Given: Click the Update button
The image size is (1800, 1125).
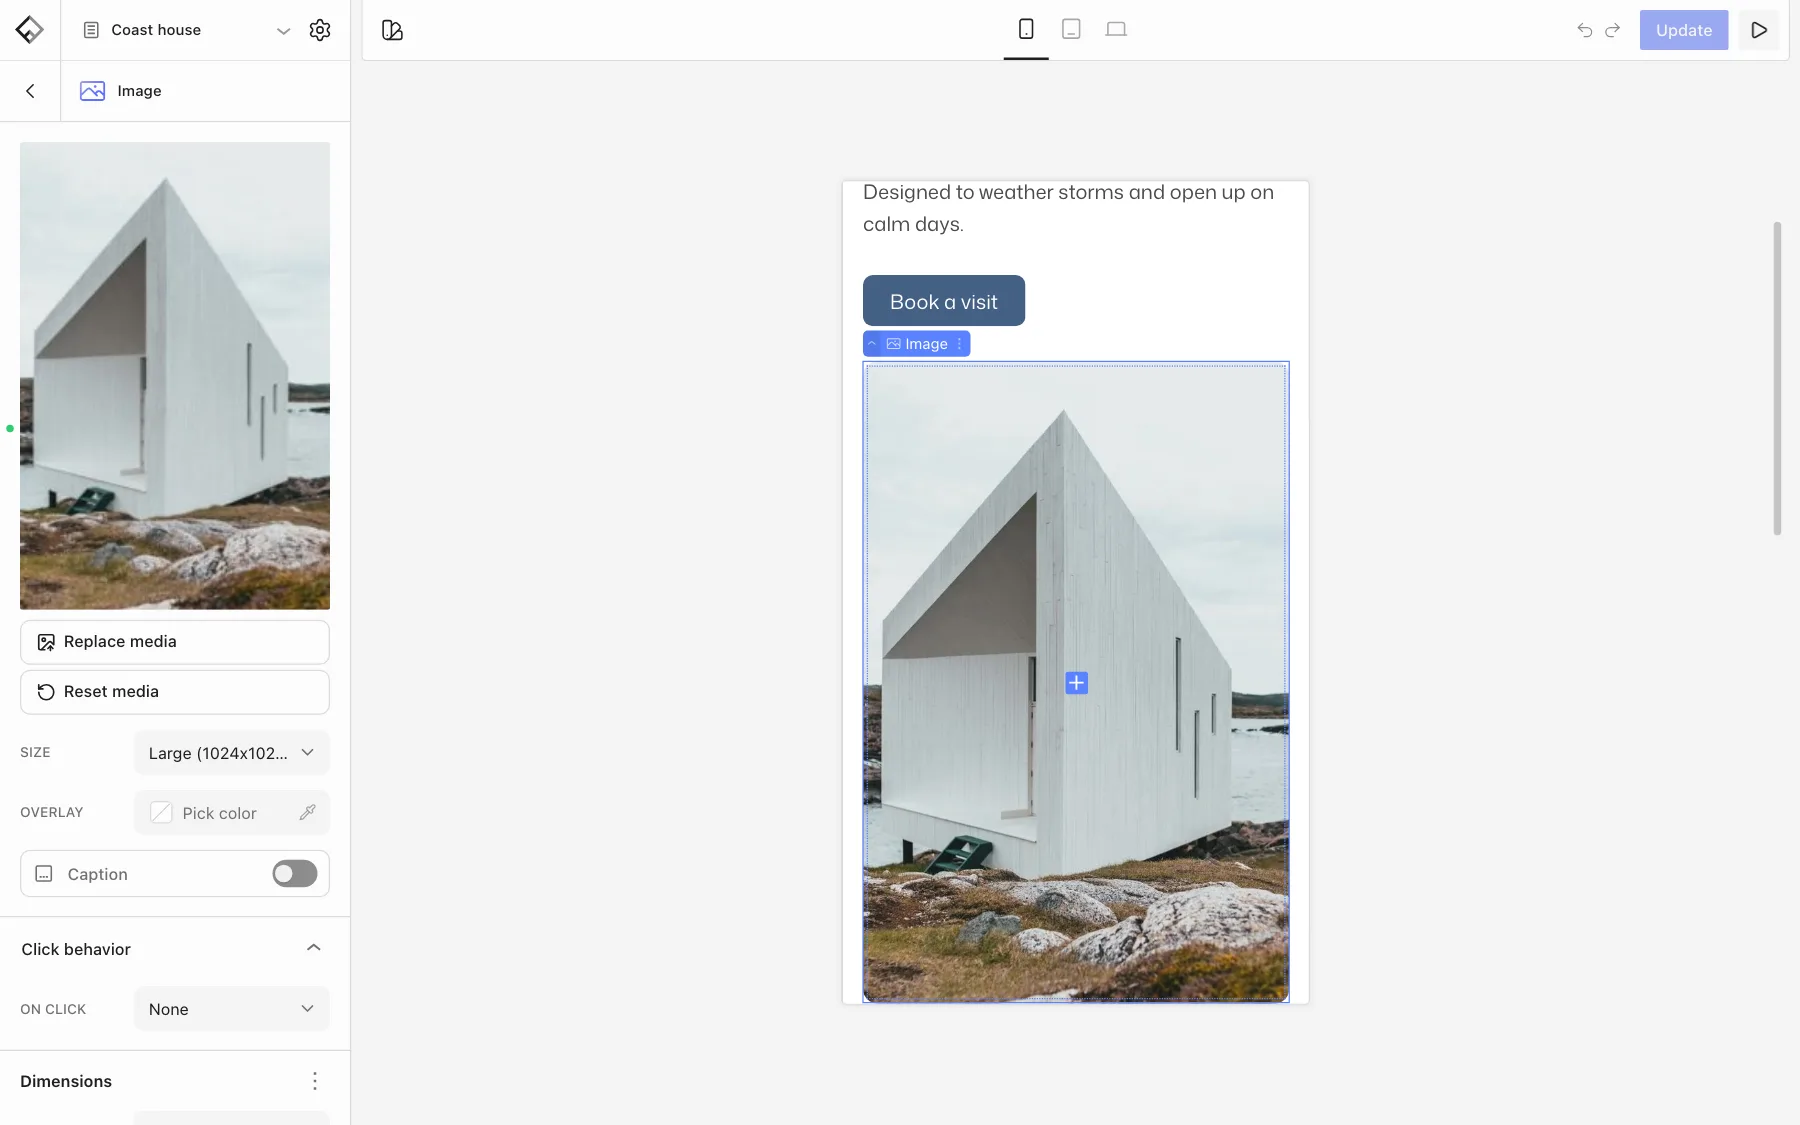Looking at the screenshot, I should tap(1684, 30).
